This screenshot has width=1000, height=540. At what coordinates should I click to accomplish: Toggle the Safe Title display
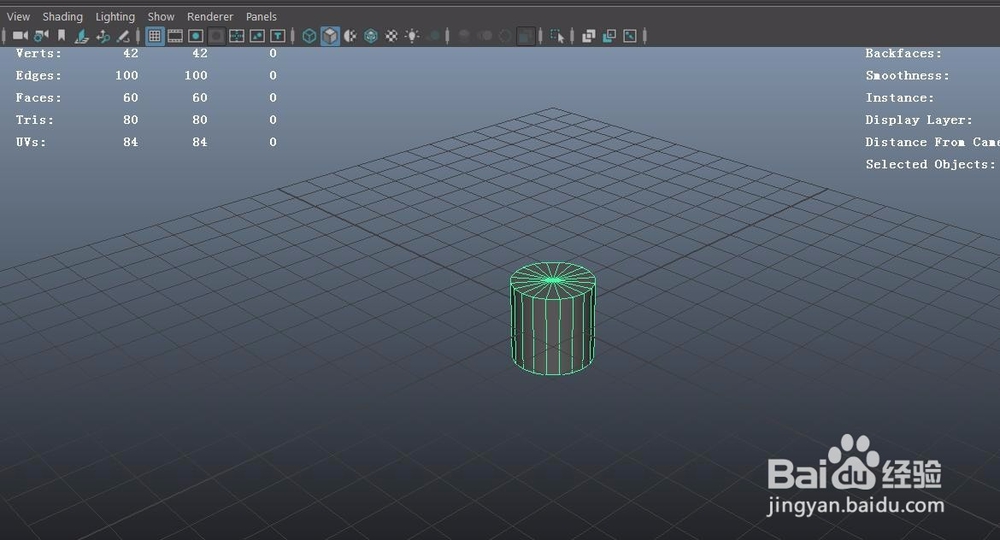tap(277, 36)
